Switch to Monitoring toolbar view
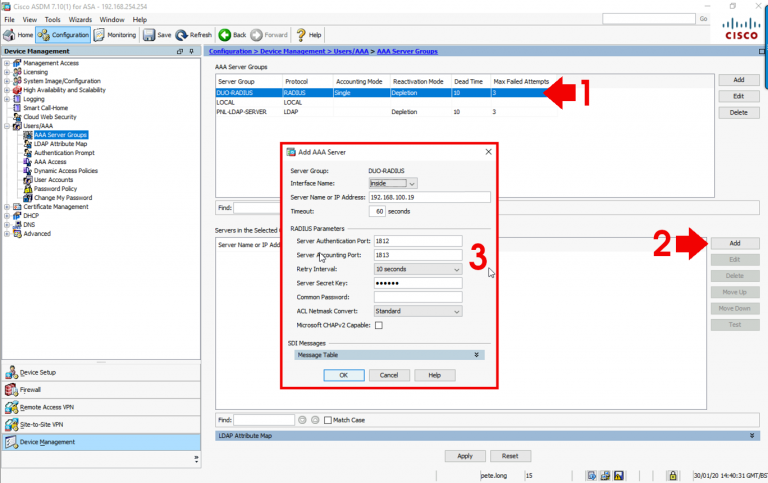 [115, 35]
